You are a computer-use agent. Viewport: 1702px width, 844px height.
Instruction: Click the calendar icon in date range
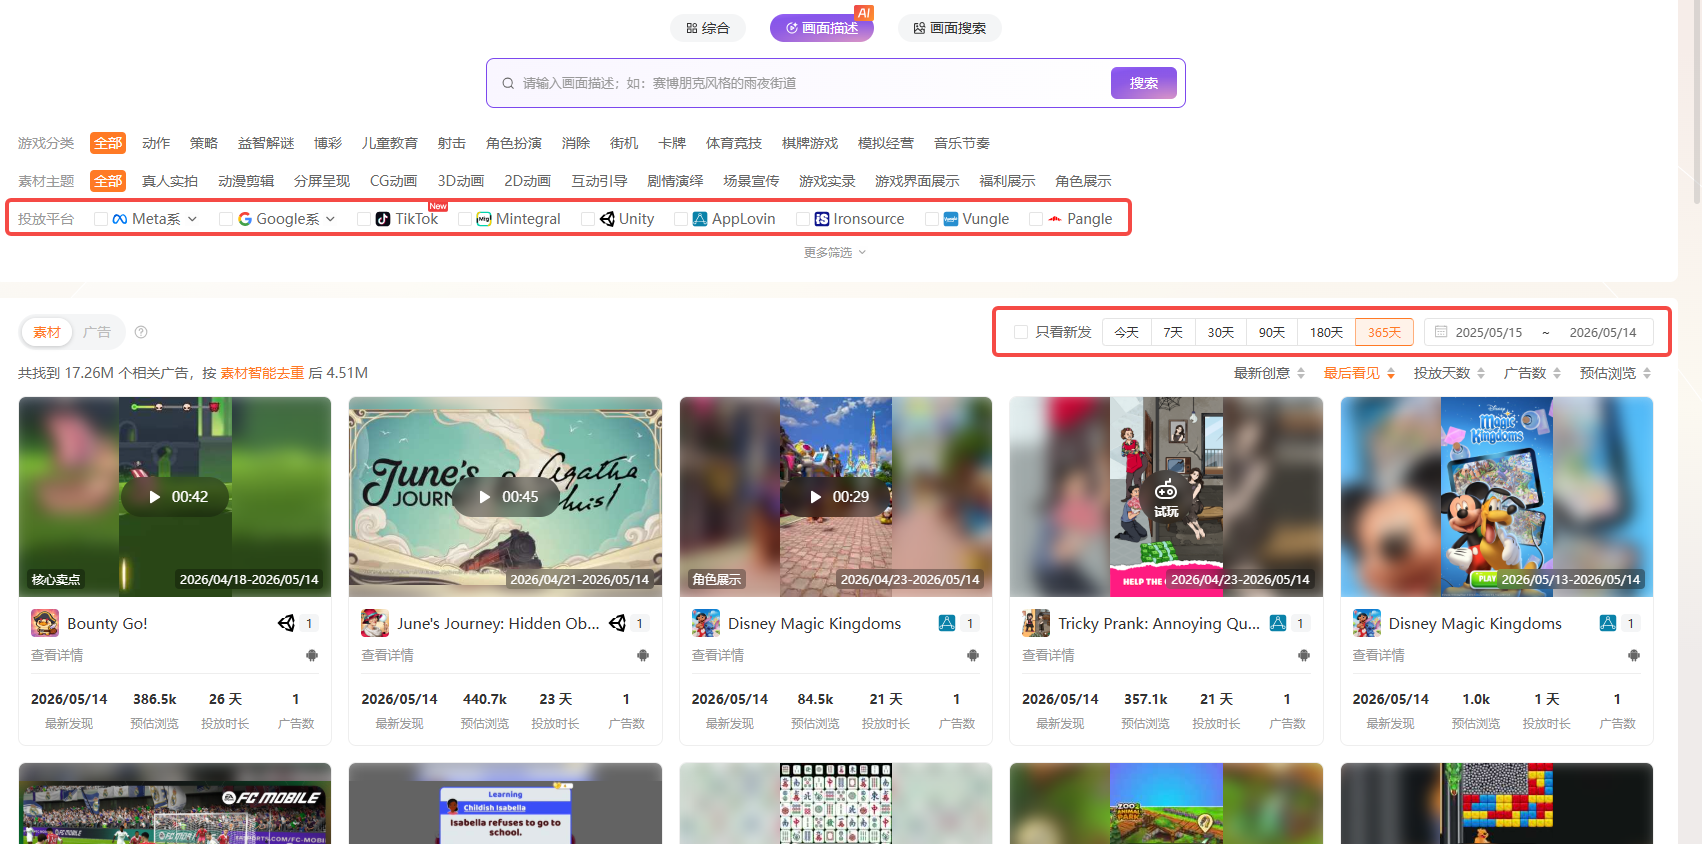click(1441, 332)
